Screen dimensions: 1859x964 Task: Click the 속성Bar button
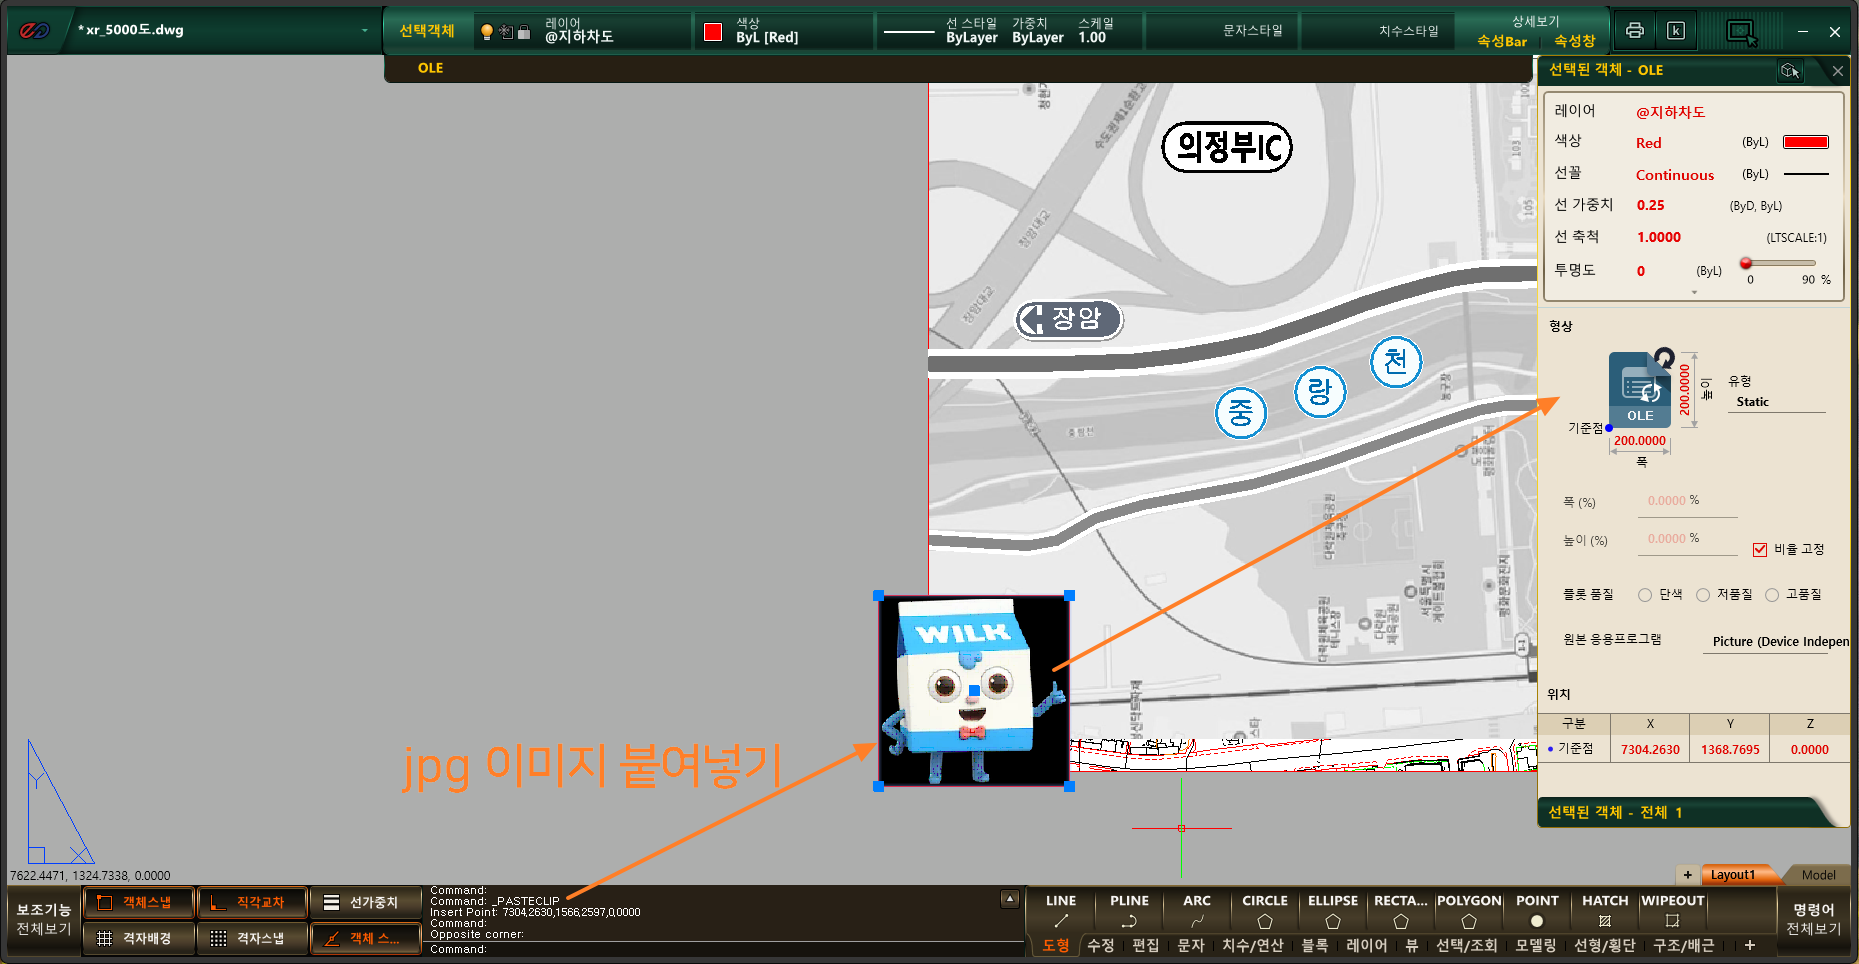pyautogui.click(x=1502, y=41)
